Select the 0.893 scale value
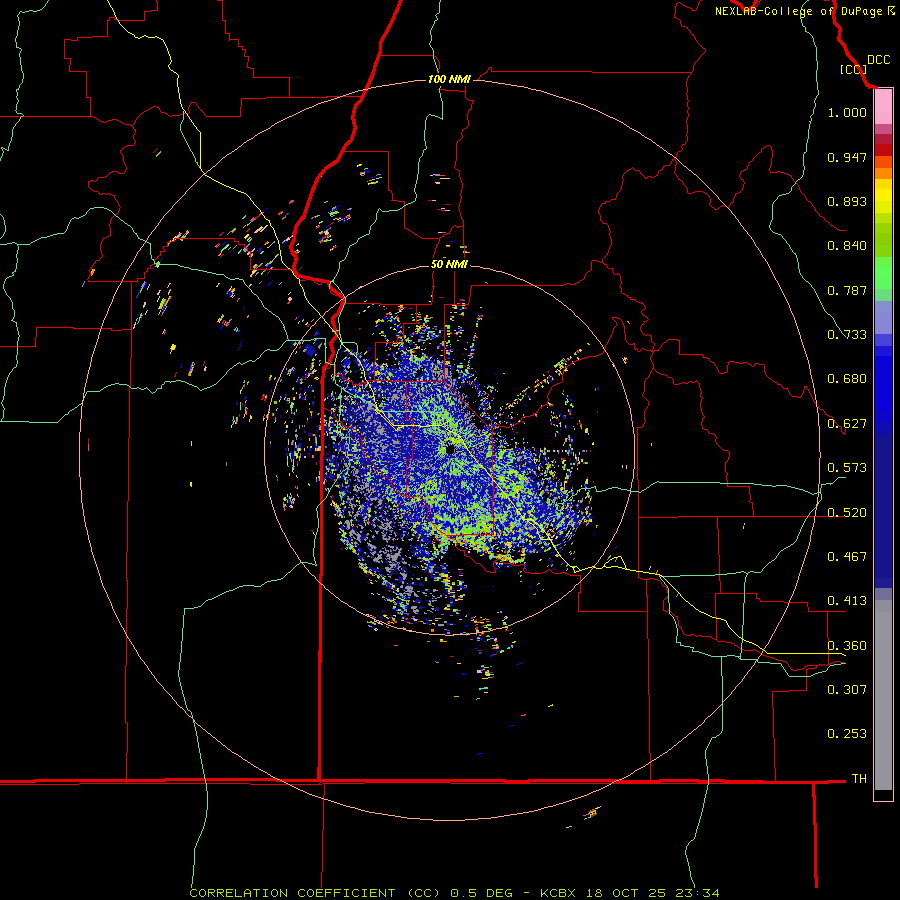The height and width of the screenshot is (900, 900). click(847, 201)
